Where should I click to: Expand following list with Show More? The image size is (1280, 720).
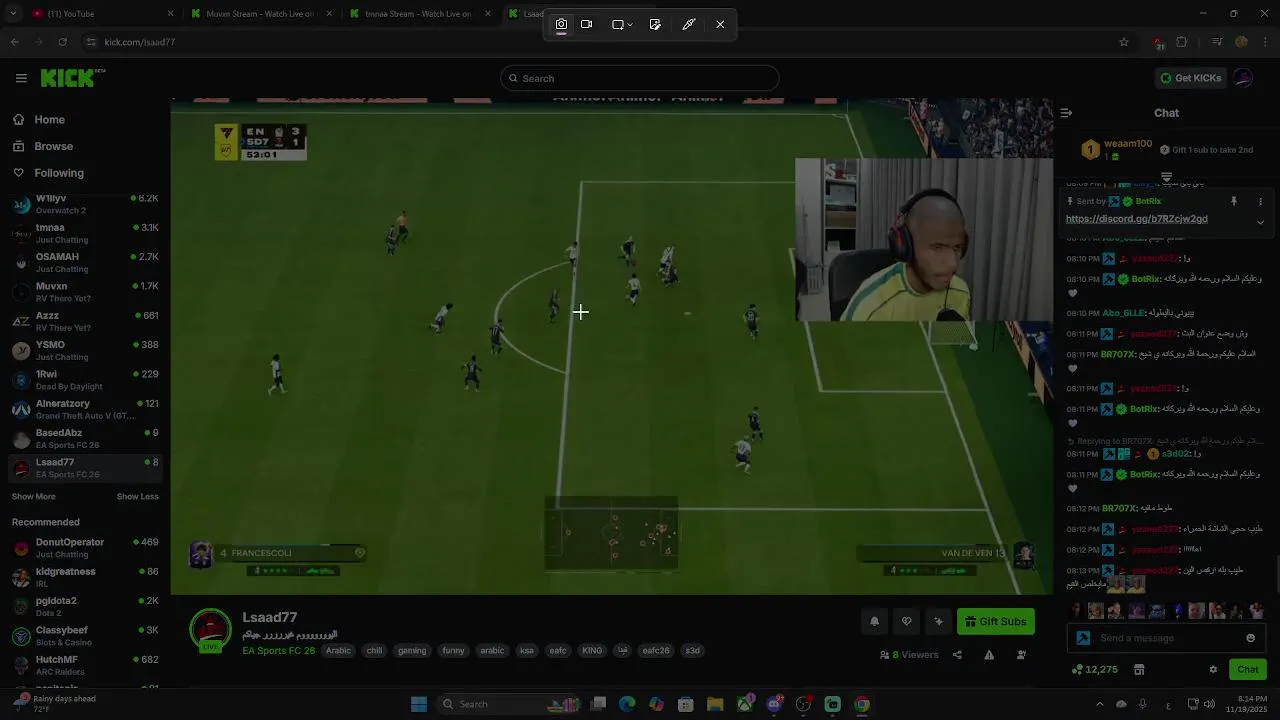pyautogui.click(x=34, y=497)
